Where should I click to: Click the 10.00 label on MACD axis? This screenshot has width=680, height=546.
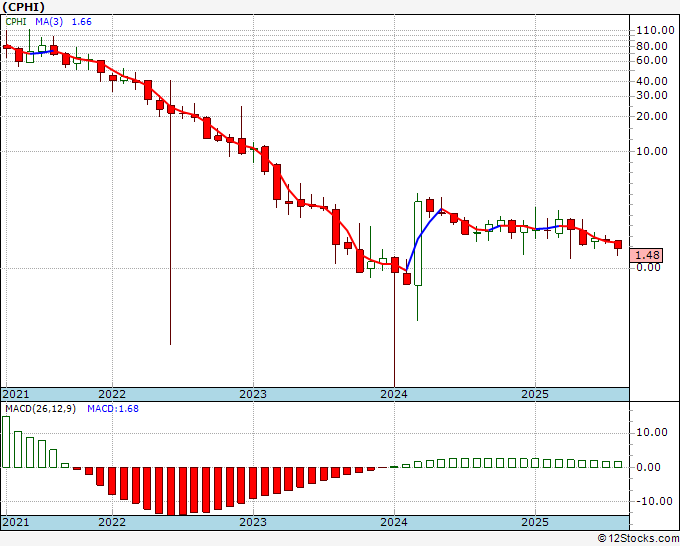[x=651, y=432]
